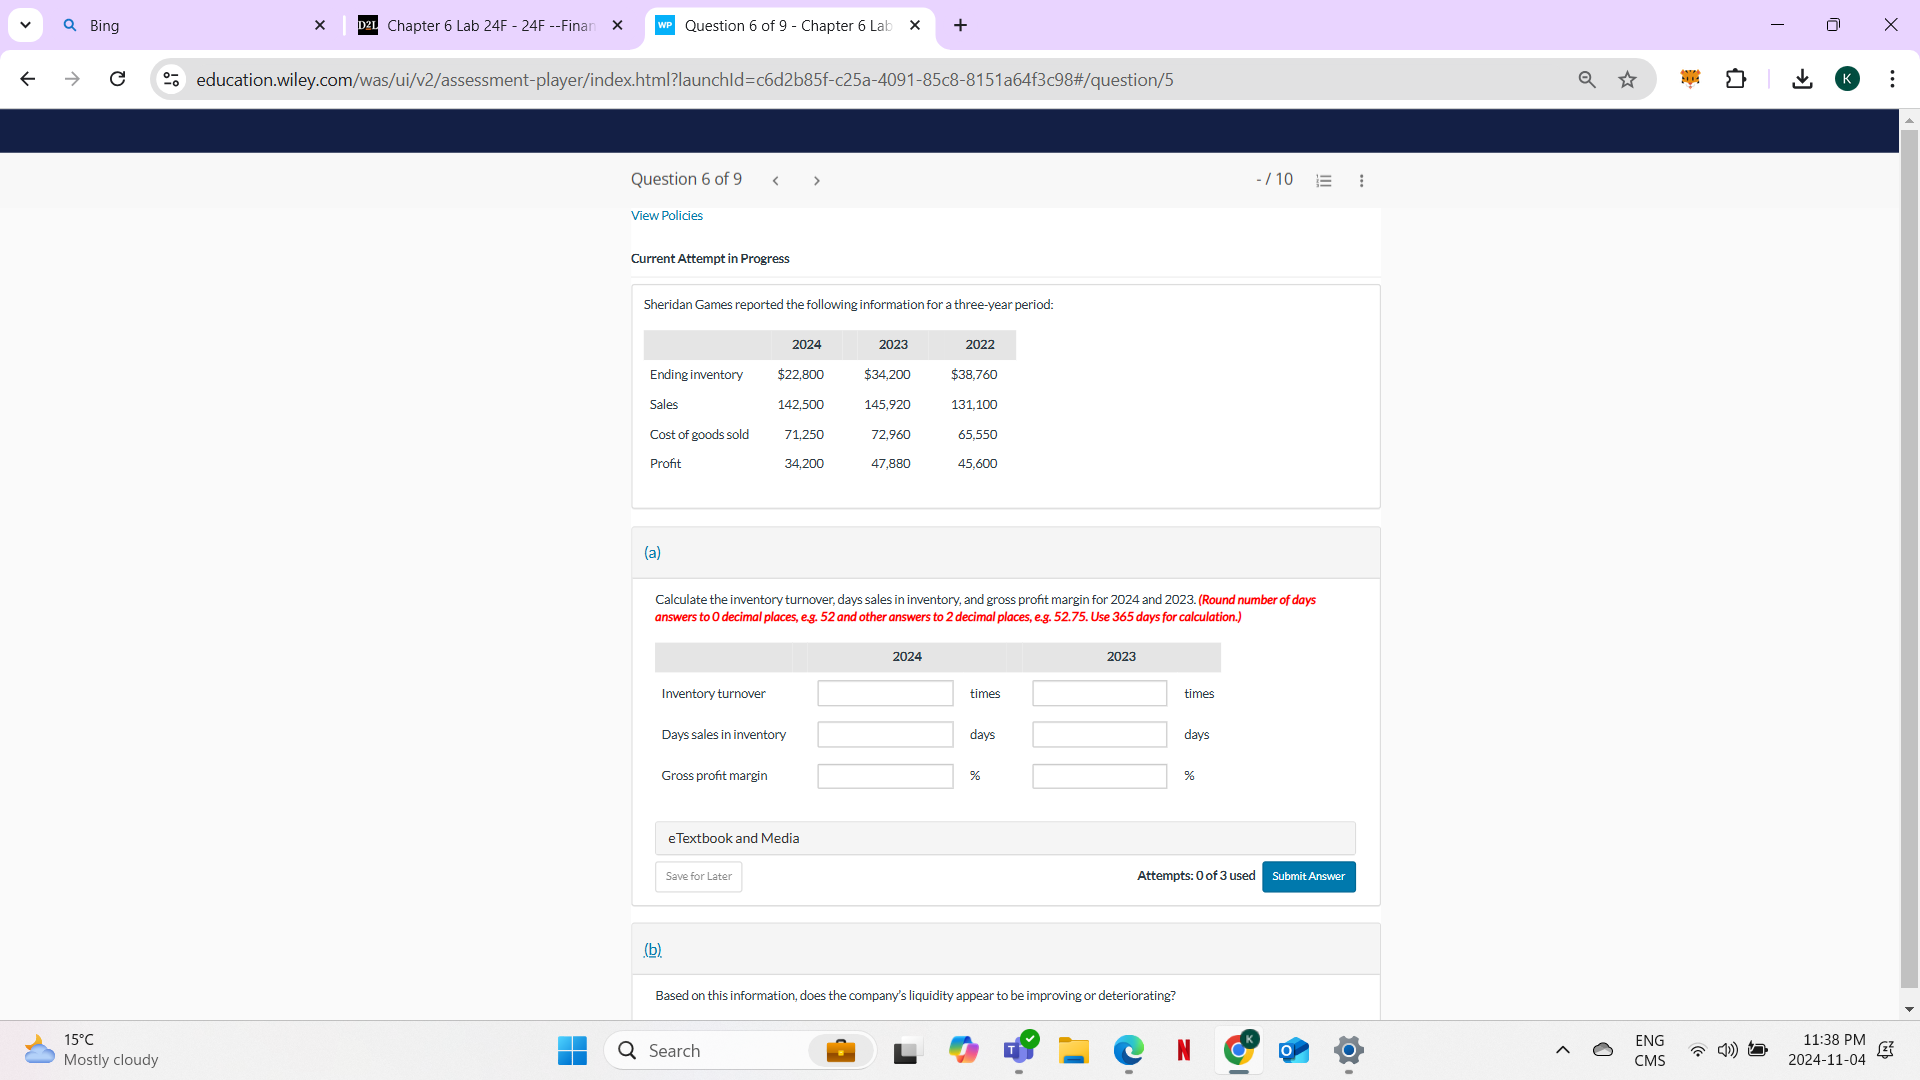The image size is (1920, 1080).
Task: Click Save for Later
Action: click(697, 876)
